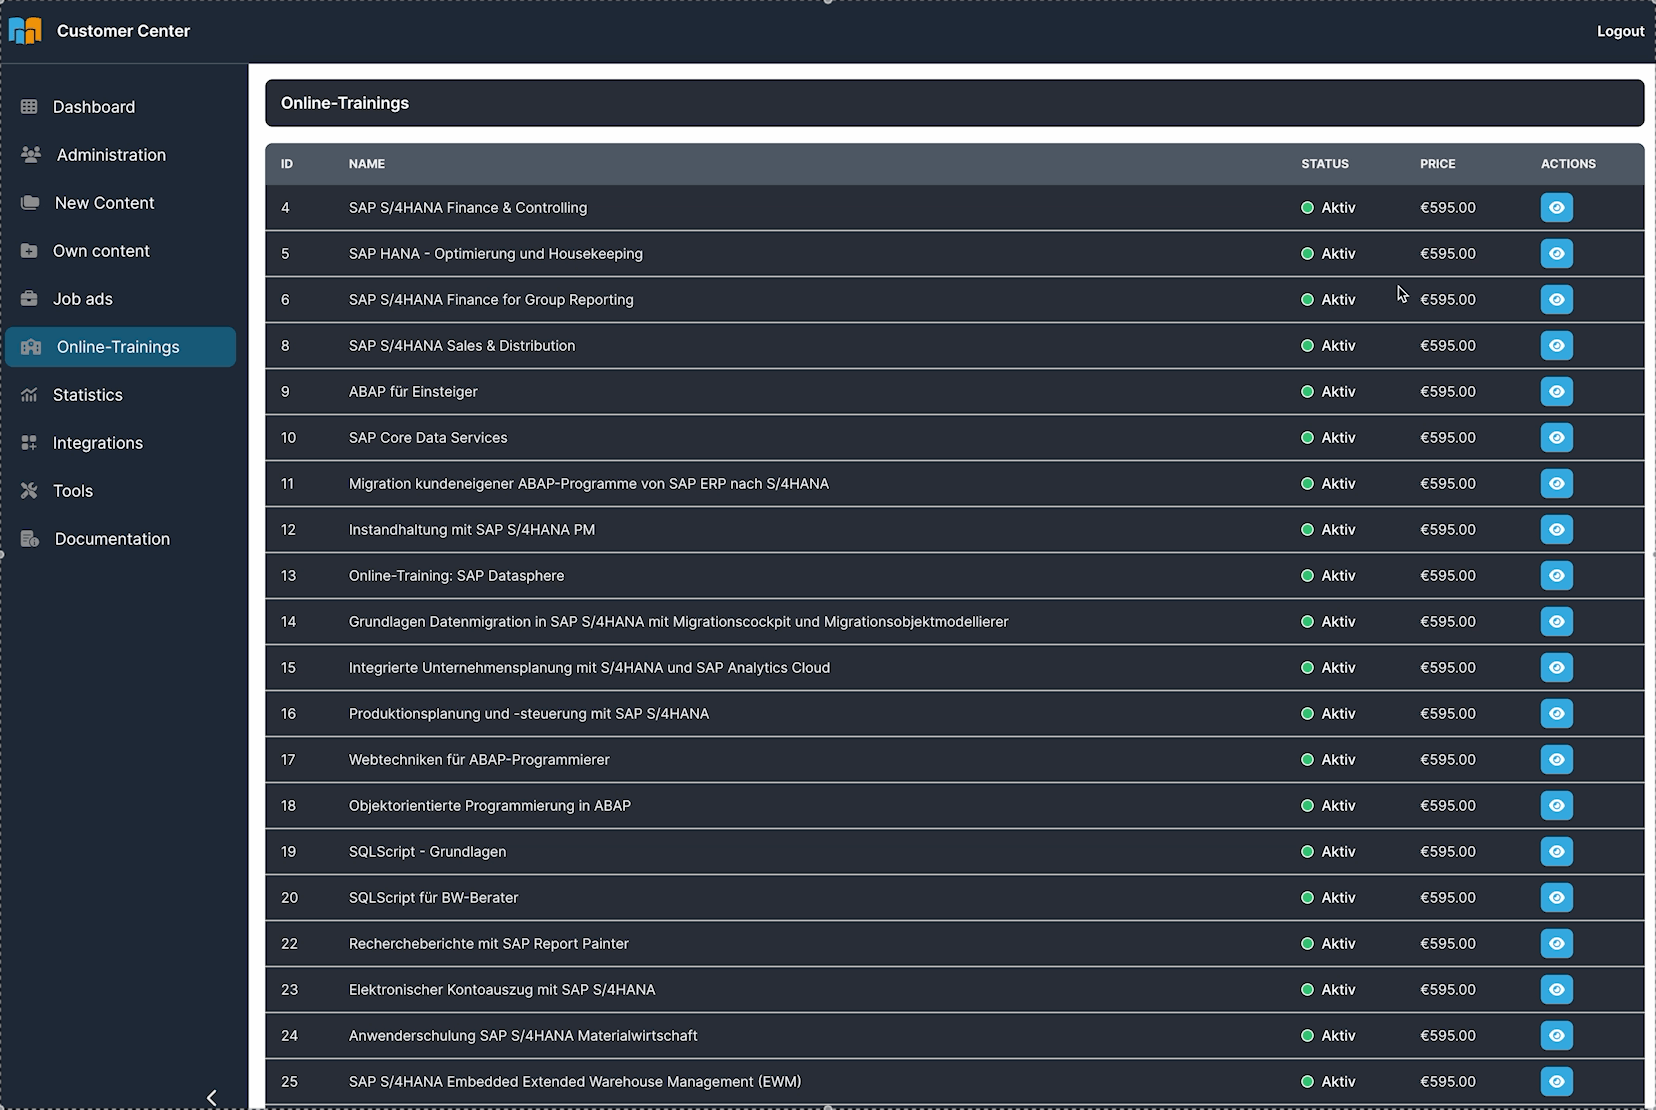Open Documentation from the sidebar

click(112, 539)
